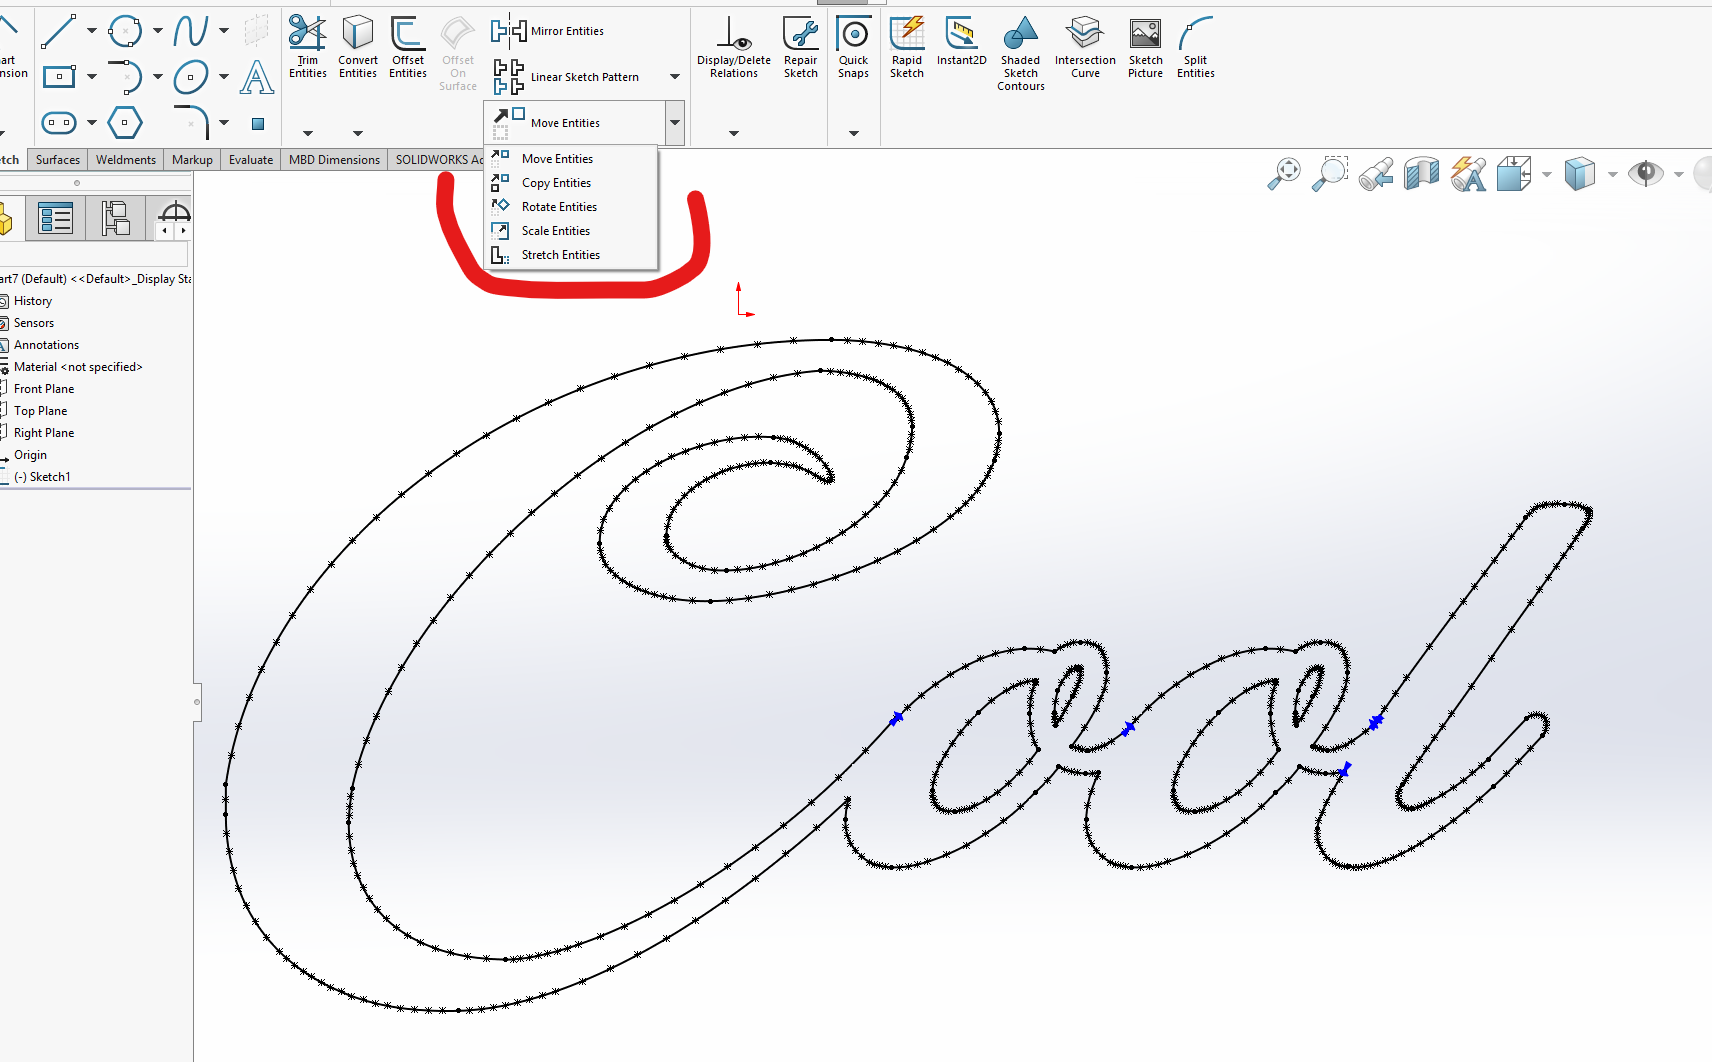This screenshot has height=1062, width=1712.
Task: Expand Spline tool dropdown arrow
Action: pos(224,31)
